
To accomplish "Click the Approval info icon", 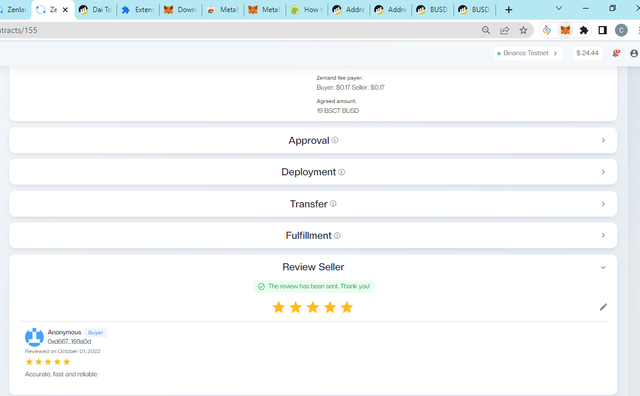I will pyautogui.click(x=335, y=140).
